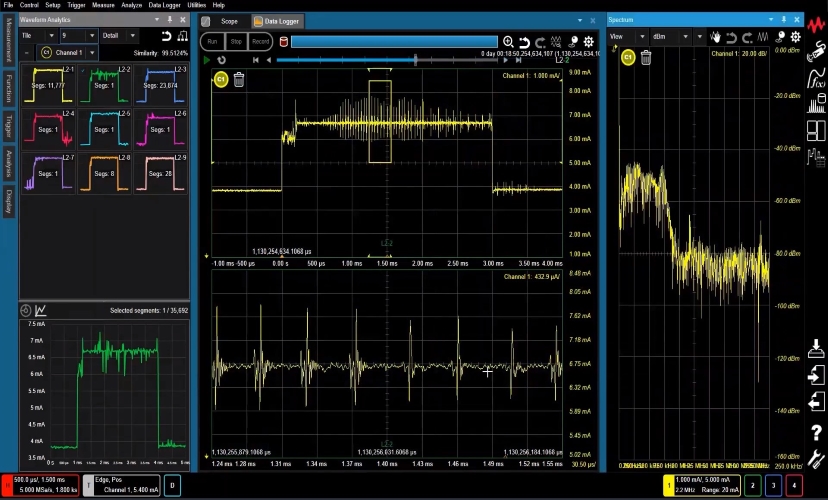
Task: Open the Channel 1 source dropdown
Action: (67, 53)
